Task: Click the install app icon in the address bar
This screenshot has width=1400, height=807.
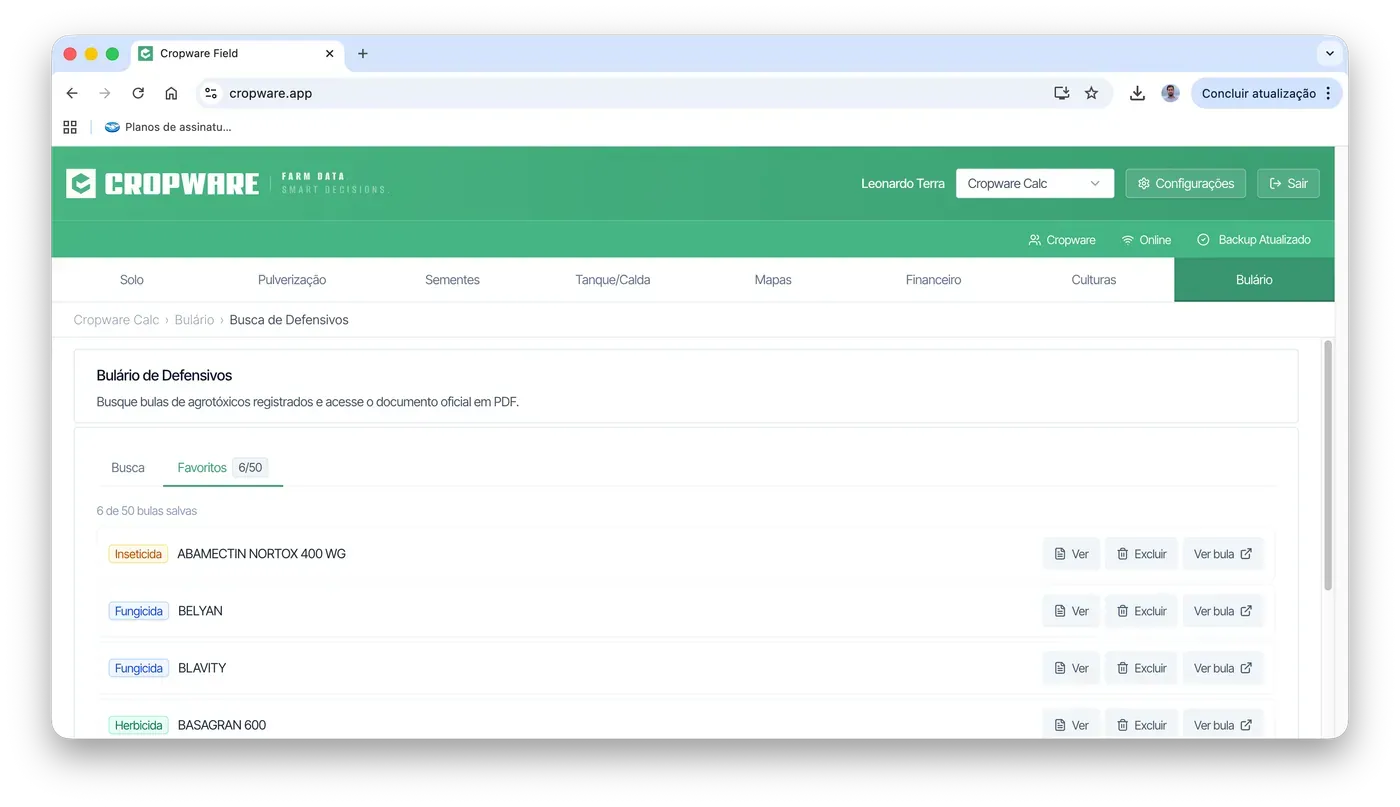Action: 1062,93
